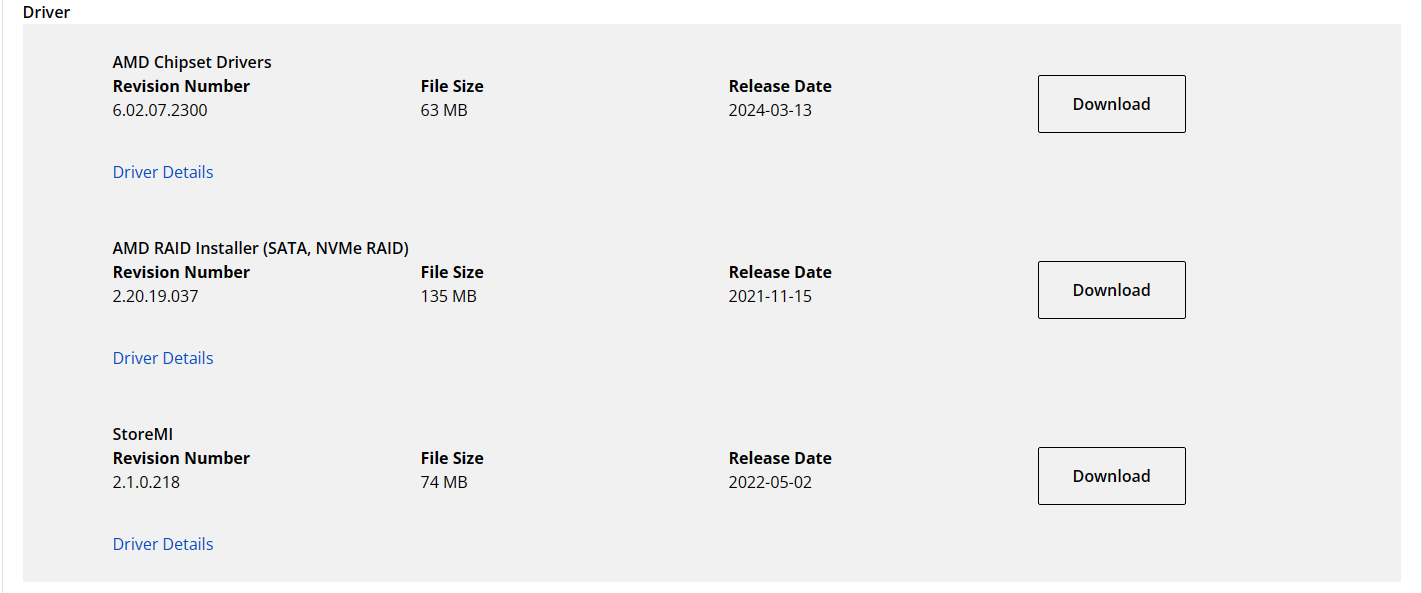Download the AMD RAID Installer
This screenshot has width=1422, height=593.
pyautogui.click(x=1111, y=290)
